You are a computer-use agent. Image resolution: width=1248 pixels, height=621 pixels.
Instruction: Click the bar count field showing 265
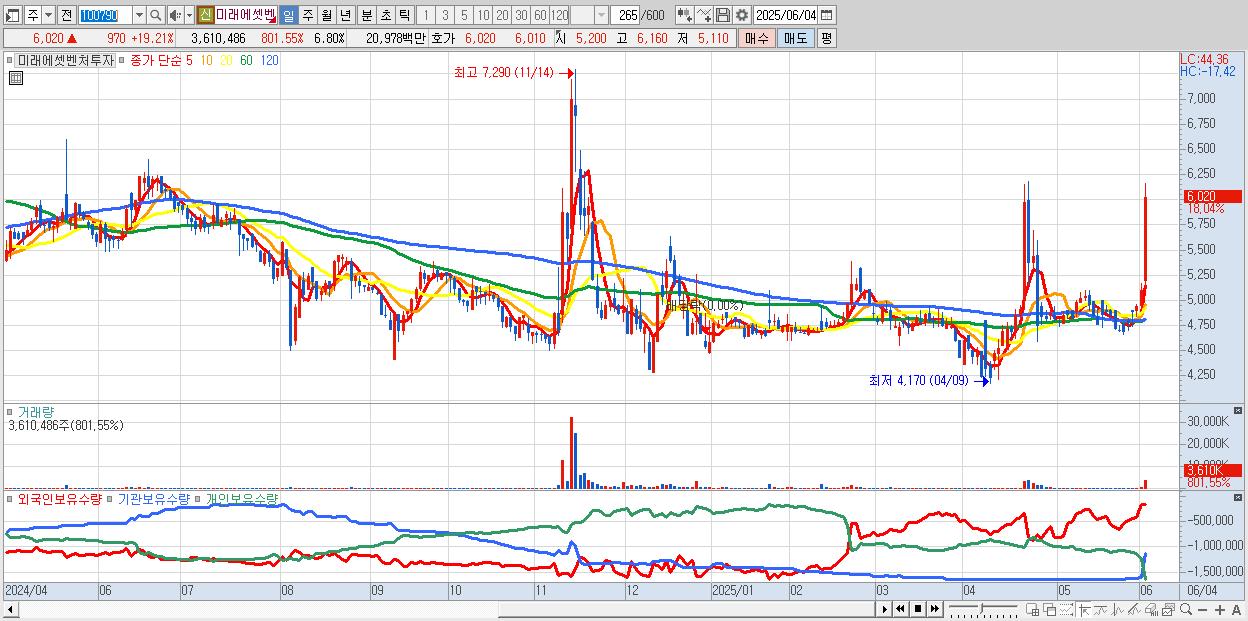coord(625,15)
